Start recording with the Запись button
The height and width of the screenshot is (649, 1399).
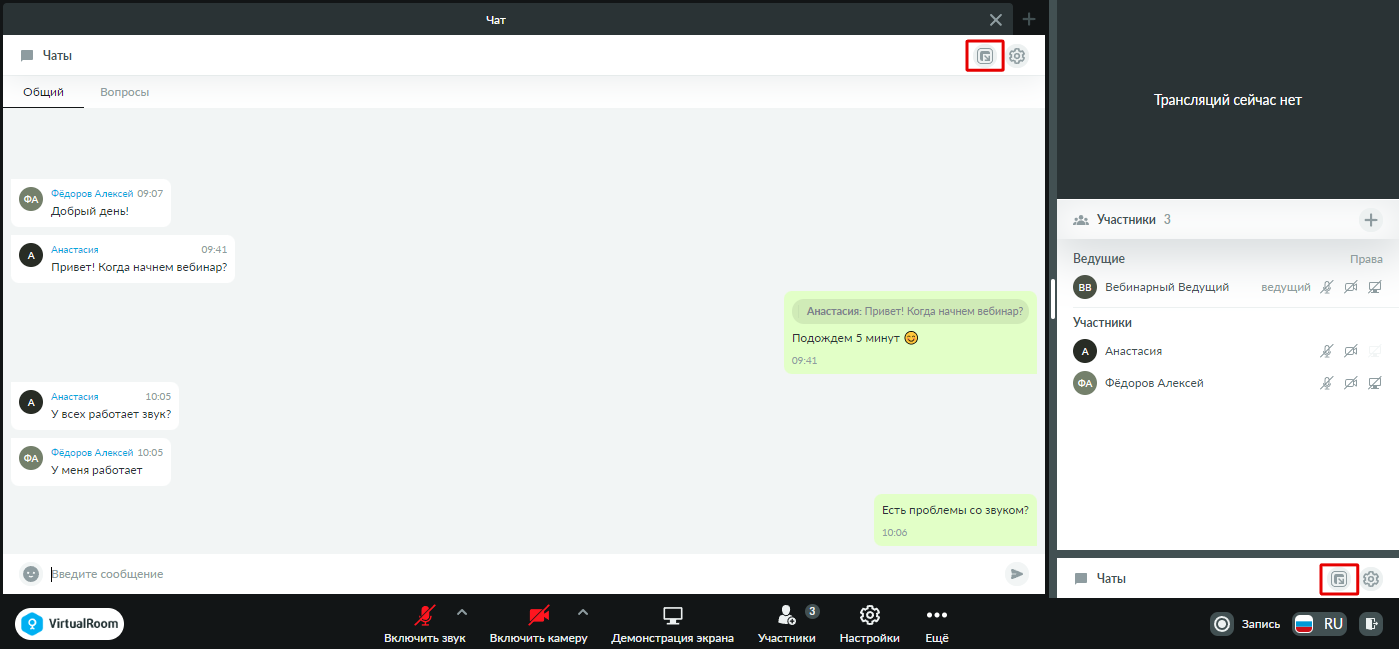[x=1246, y=624]
